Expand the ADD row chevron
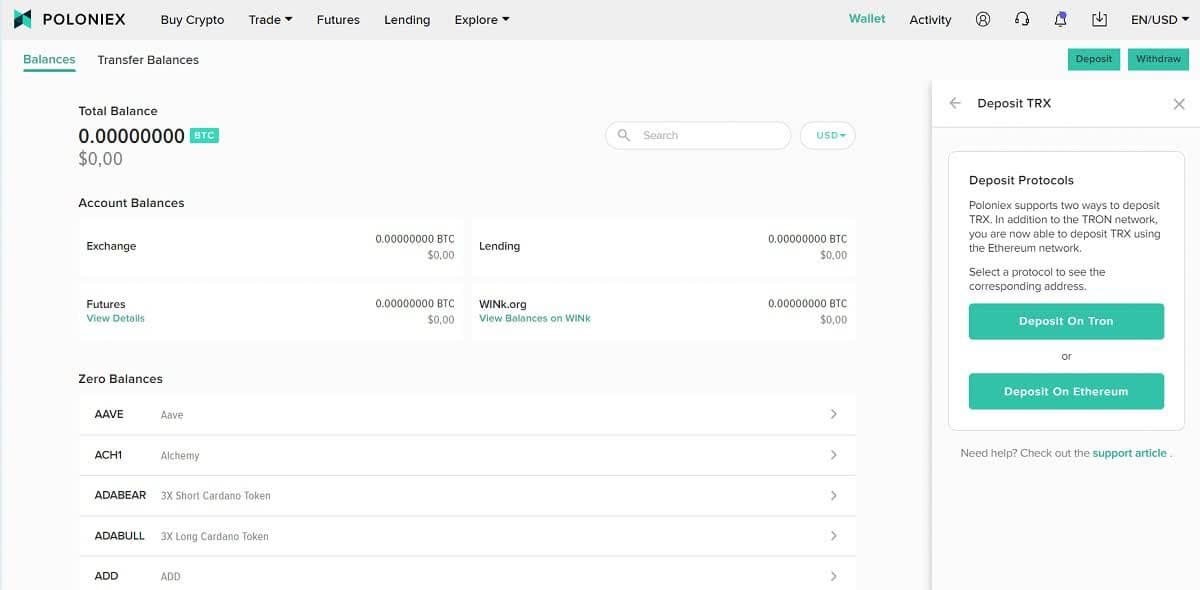The height and width of the screenshot is (590, 1200). 833,576
